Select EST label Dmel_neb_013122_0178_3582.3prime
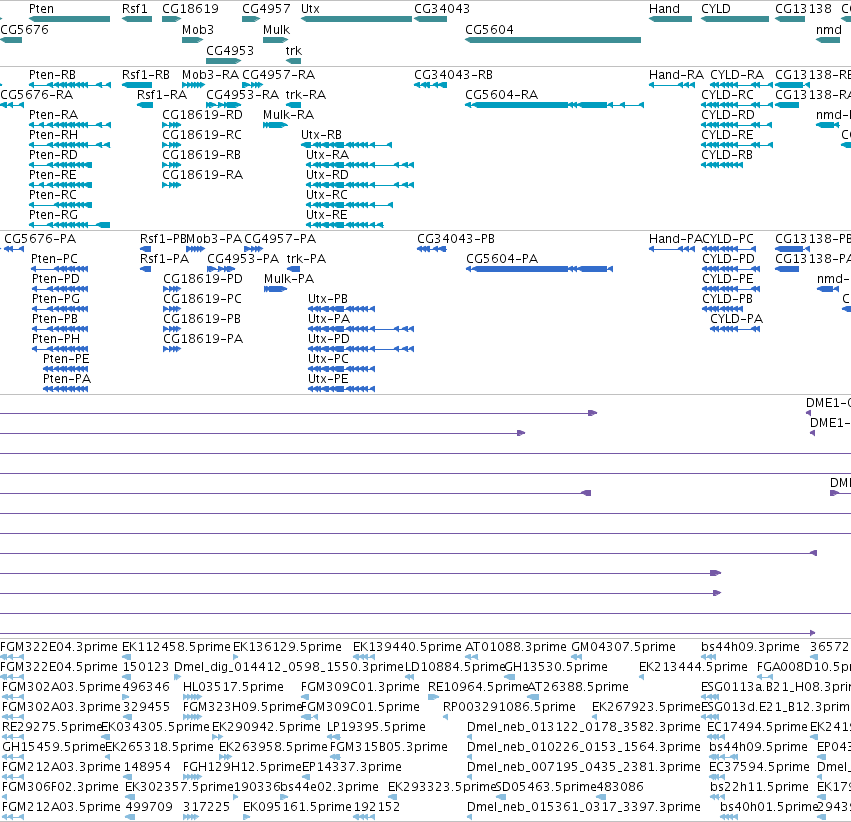The height and width of the screenshot is (822, 851). [584, 727]
